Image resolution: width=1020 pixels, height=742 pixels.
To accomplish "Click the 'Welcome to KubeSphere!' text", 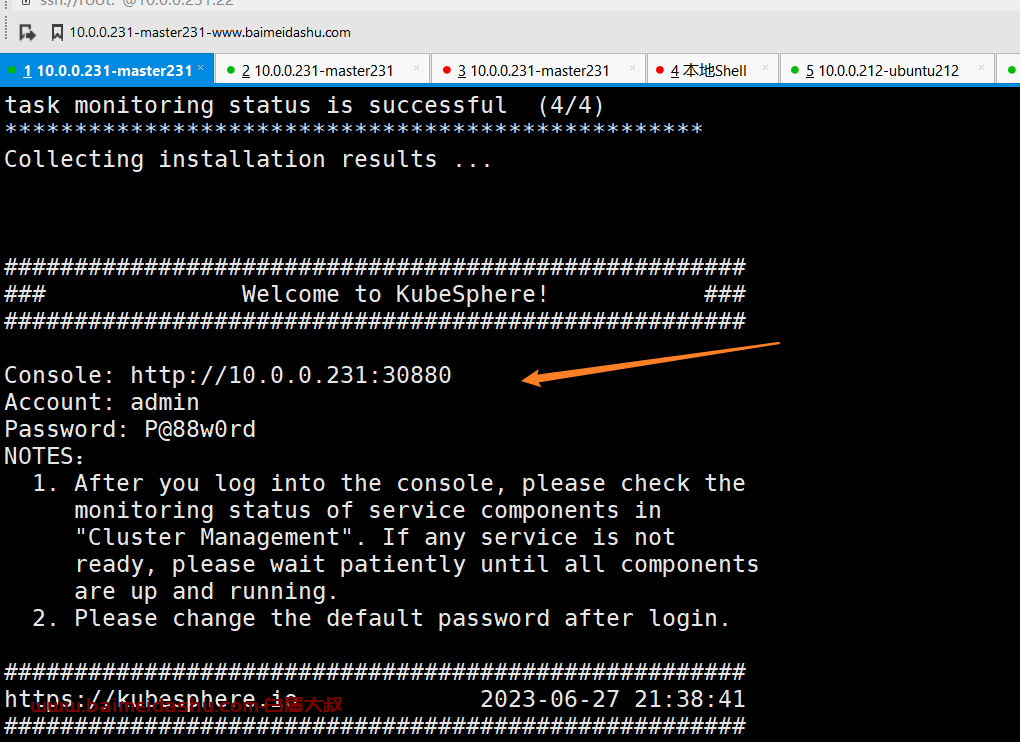I will click(394, 295).
